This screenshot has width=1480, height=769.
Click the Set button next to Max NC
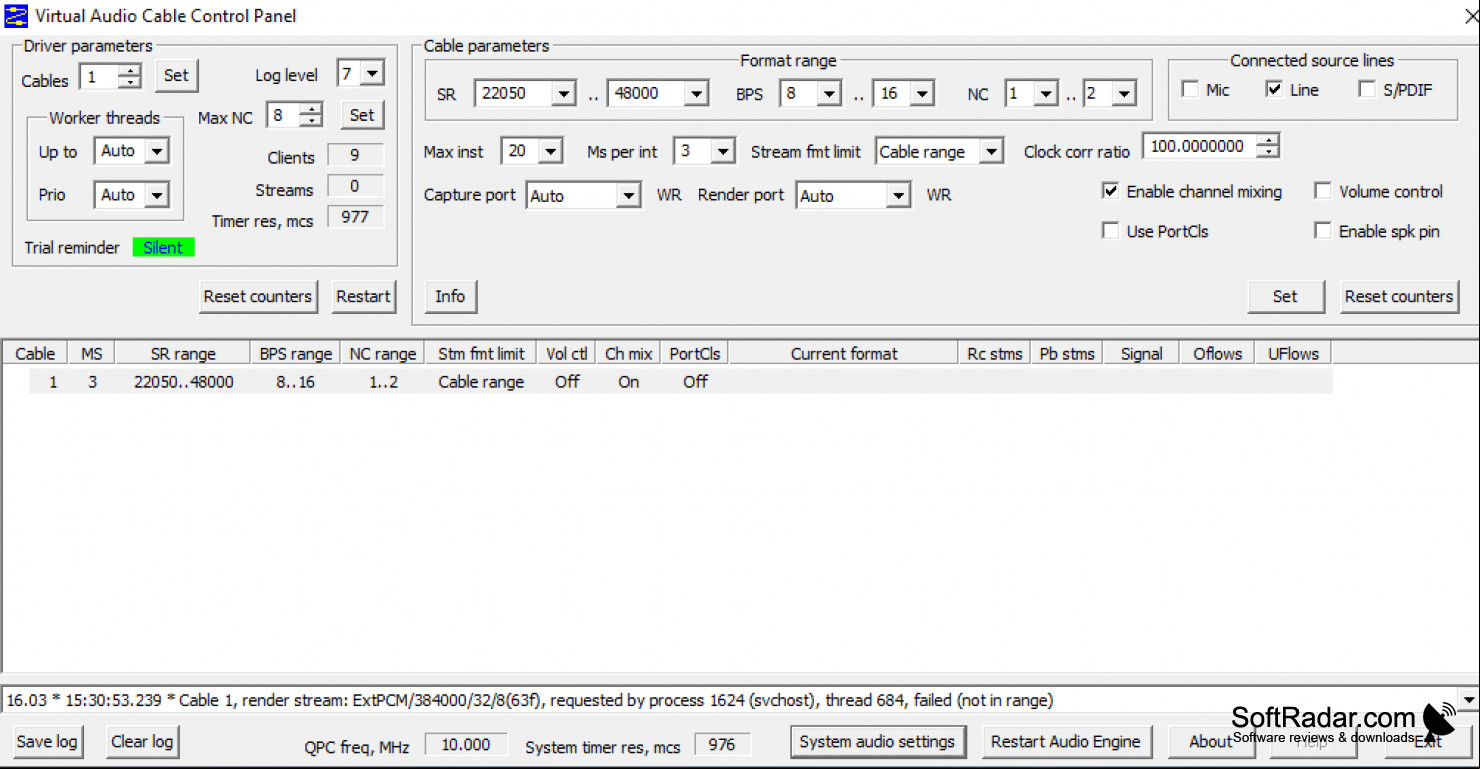pos(362,115)
